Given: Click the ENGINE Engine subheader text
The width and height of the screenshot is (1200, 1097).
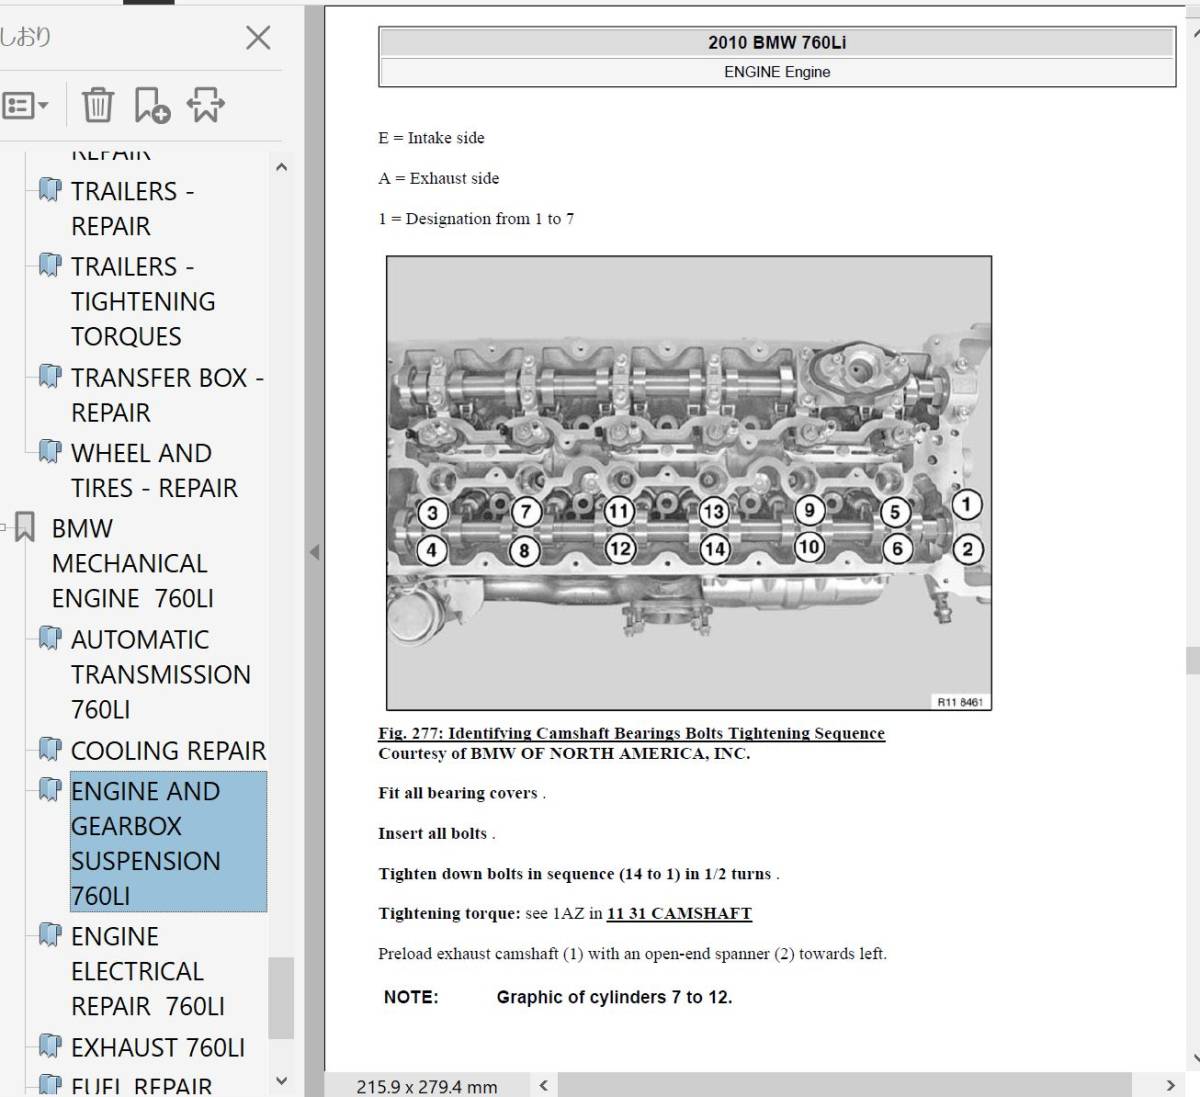Looking at the screenshot, I should (x=777, y=72).
